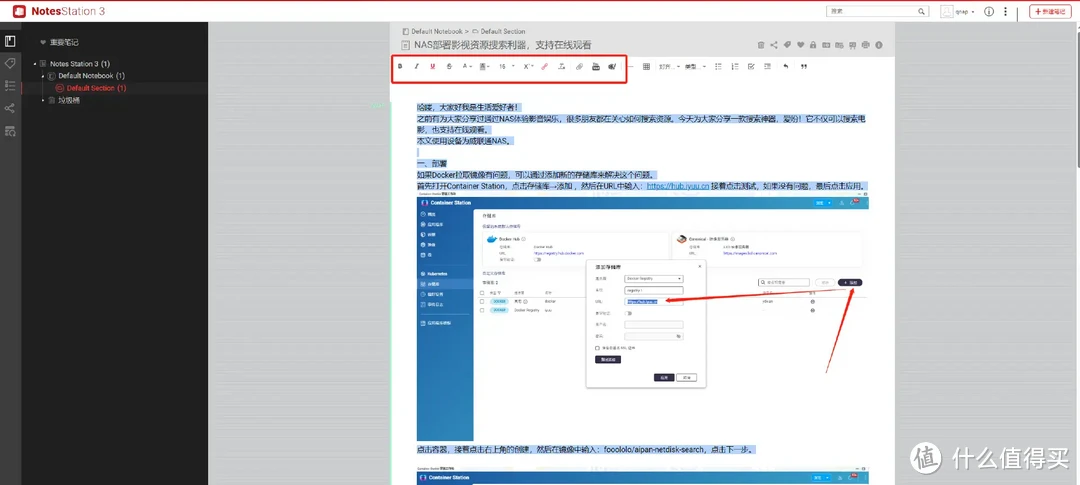The width and height of the screenshot is (1080, 485).
Task: Add a tag to the note
Action: tap(787, 45)
